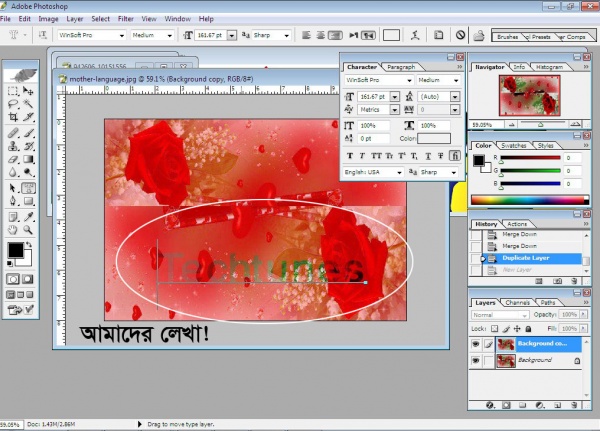The width and height of the screenshot is (600, 431).
Task: Click Faux Bold style in Character panel
Action: (x=349, y=156)
